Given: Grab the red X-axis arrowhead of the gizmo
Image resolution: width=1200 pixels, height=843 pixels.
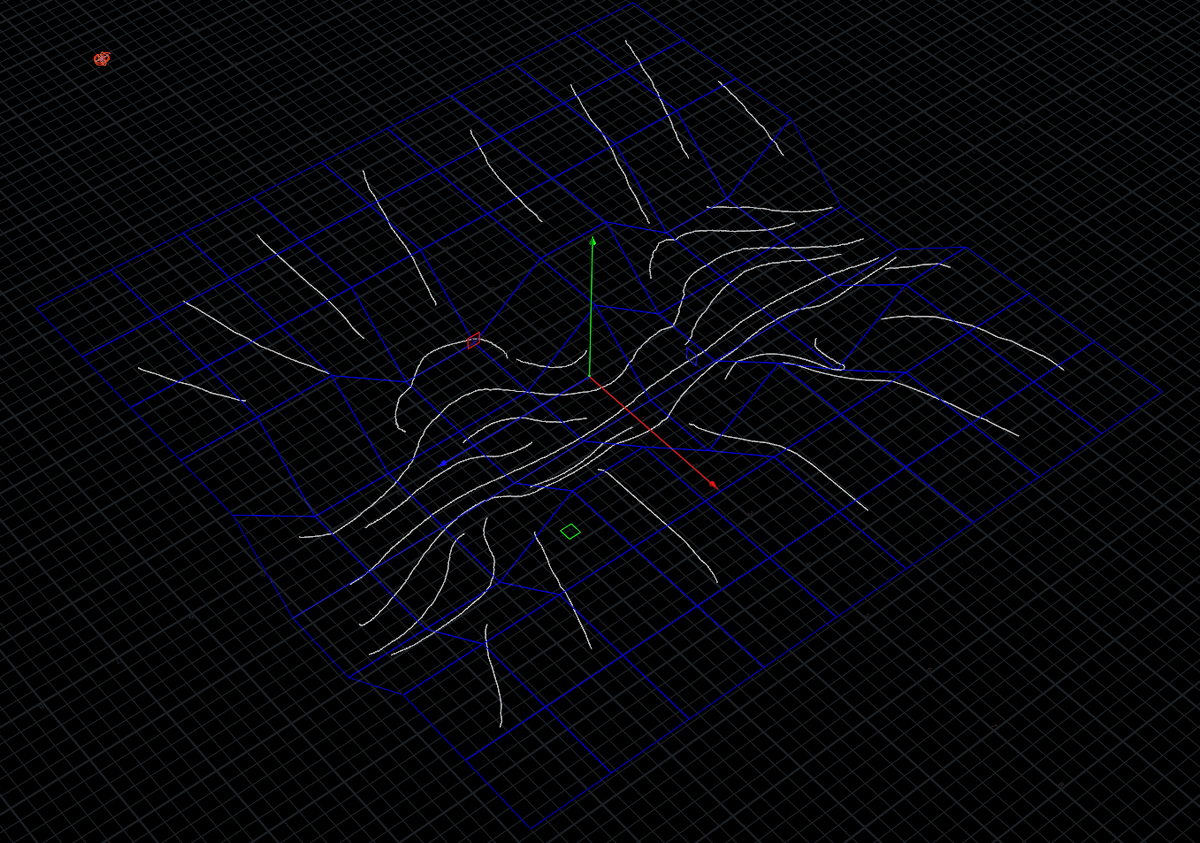Looking at the screenshot, I should (x=714, y=485).
